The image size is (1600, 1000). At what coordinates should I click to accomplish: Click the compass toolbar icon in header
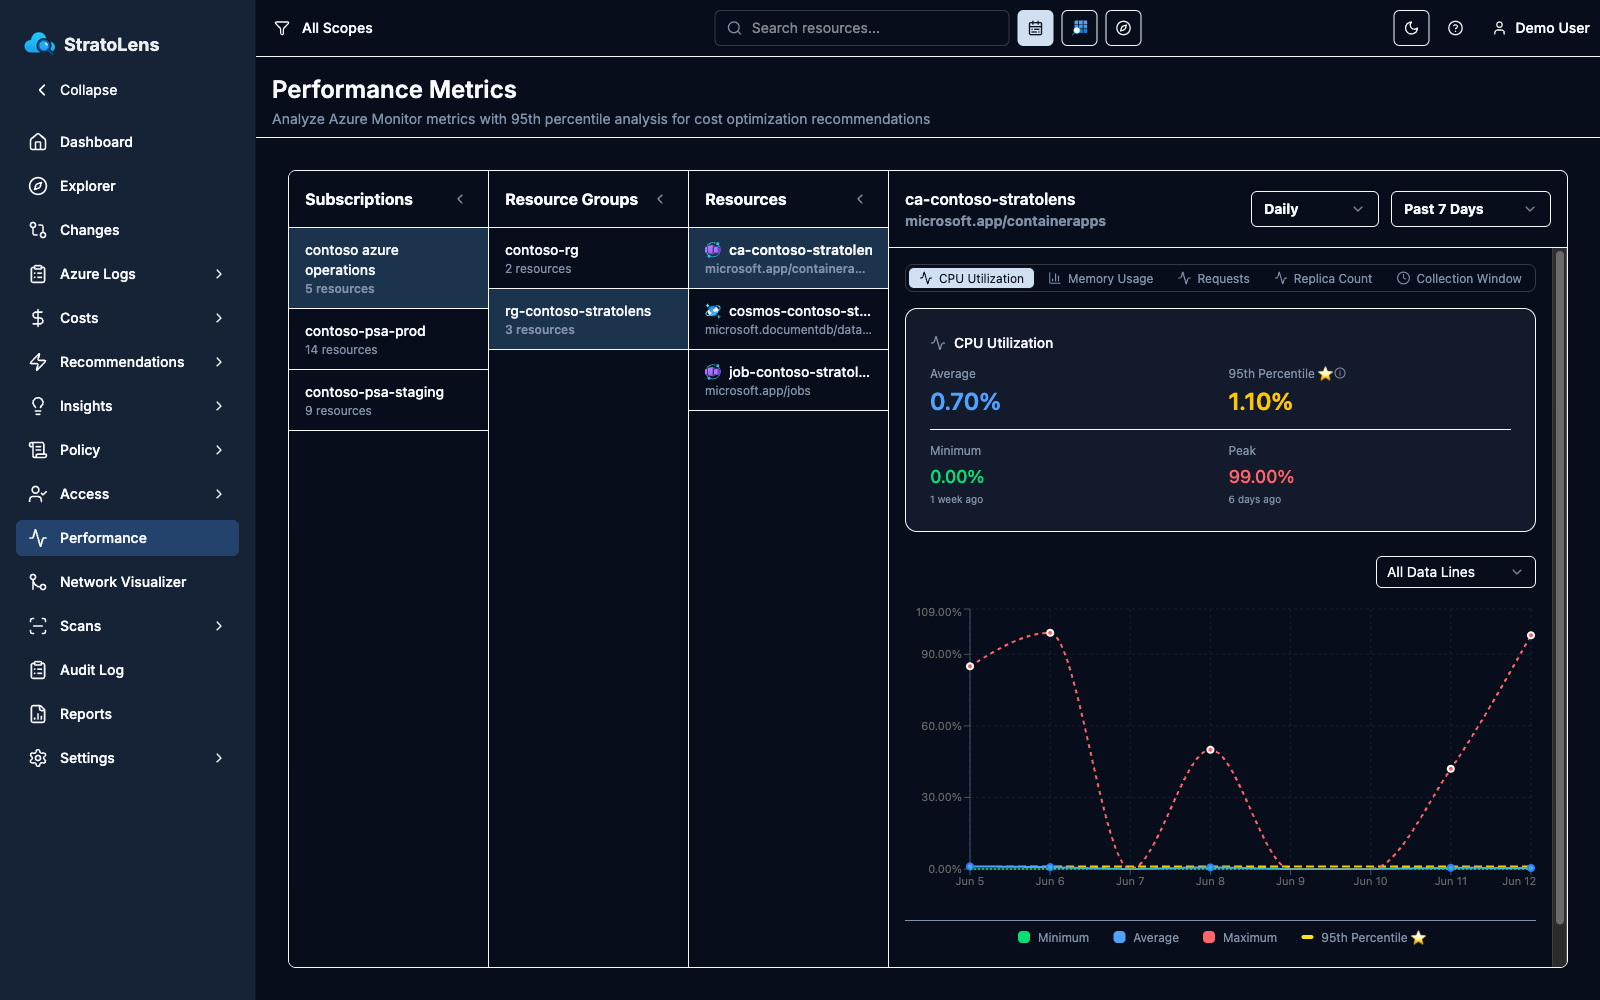click(x=1123, y=28)
